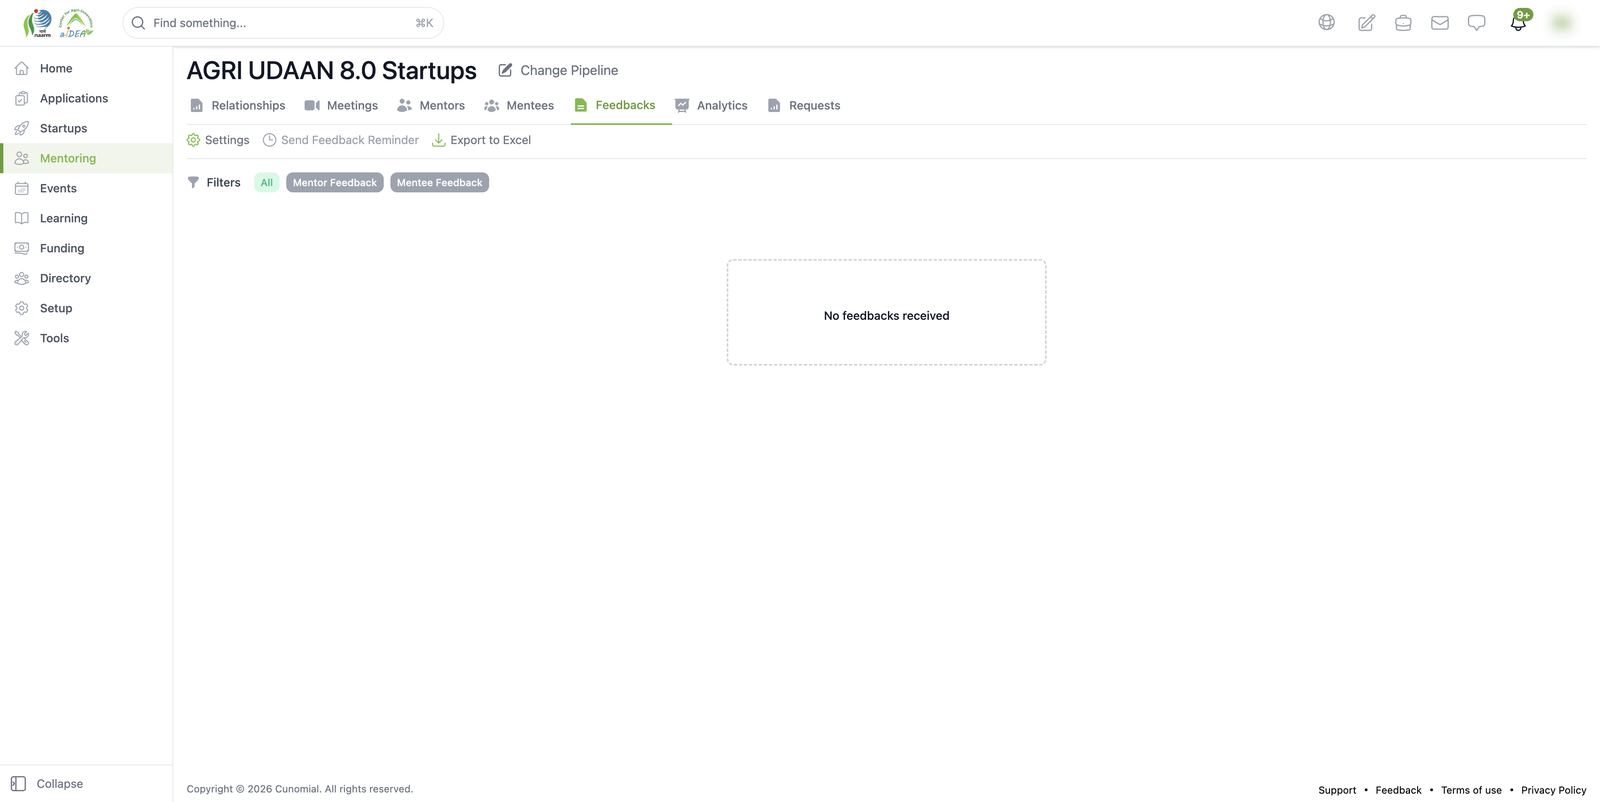Go to Home in sidebar

(86, 68)
